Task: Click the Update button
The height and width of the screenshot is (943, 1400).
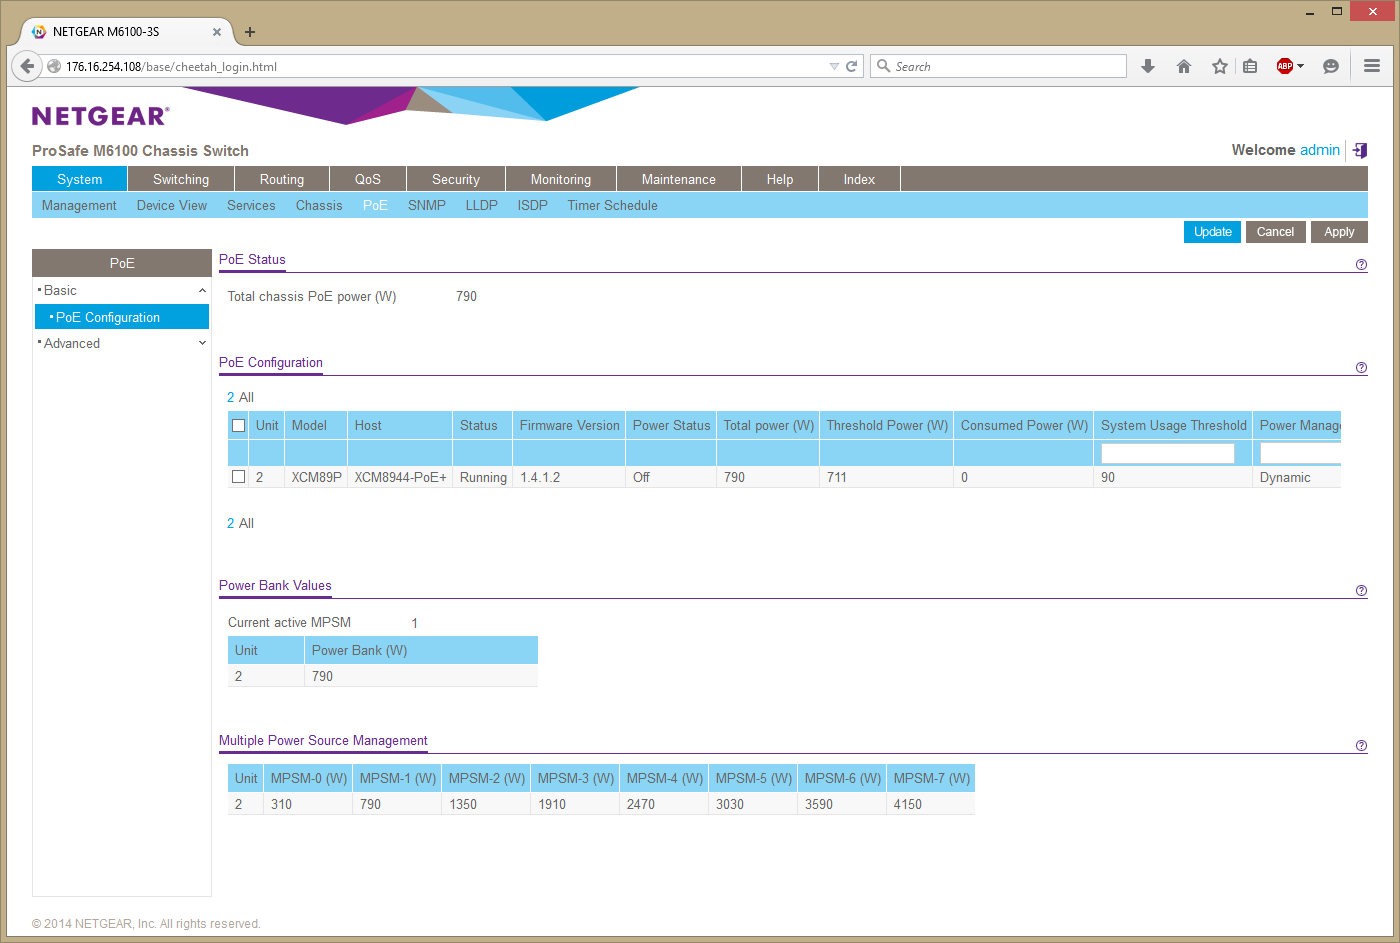Action: (x=1213, y=232)
